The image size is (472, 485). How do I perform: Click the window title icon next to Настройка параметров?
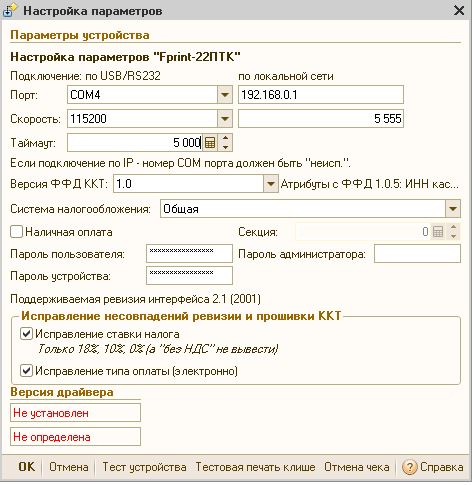[x=9, y=10]
